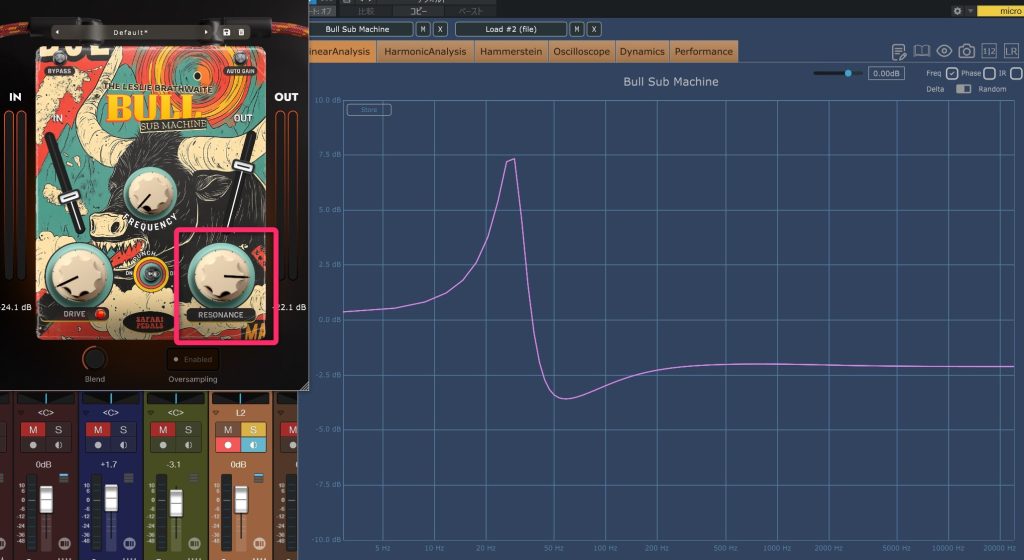Toggle the Delta/Random switch
This screenshot has height=560, width=1024.
[963, 89]
